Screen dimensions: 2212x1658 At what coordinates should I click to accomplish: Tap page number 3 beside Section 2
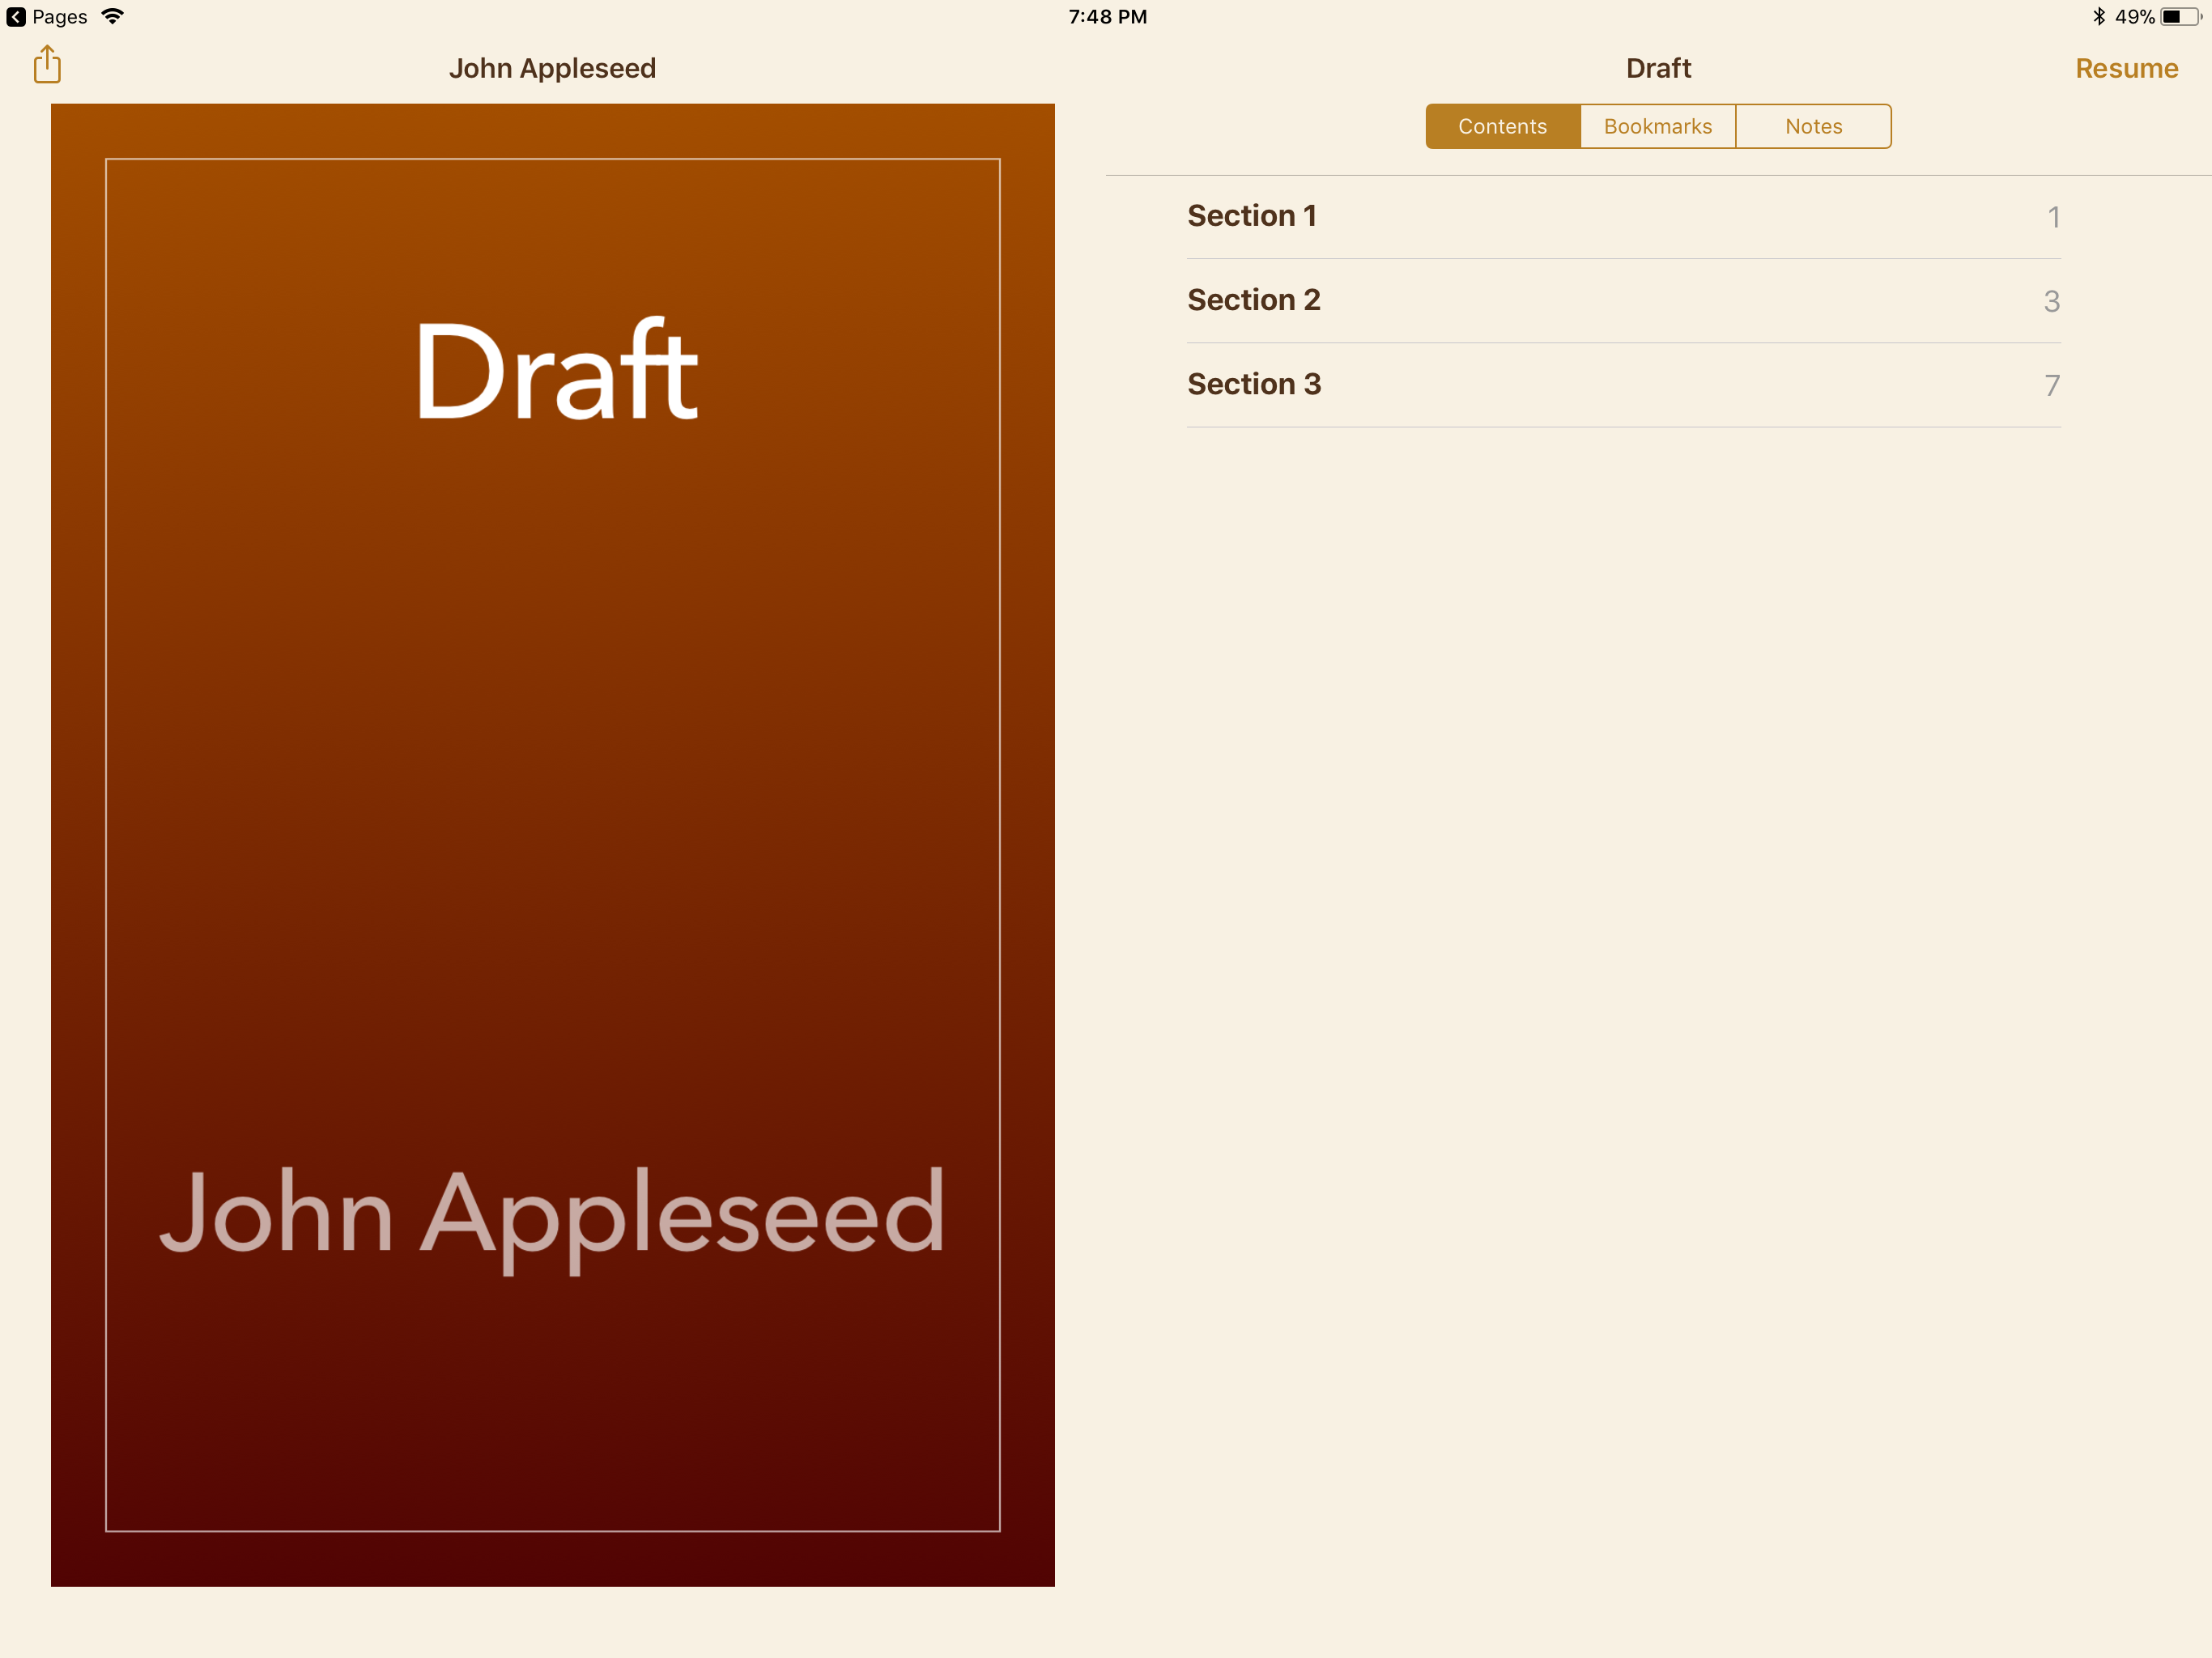click(2051, 301)
